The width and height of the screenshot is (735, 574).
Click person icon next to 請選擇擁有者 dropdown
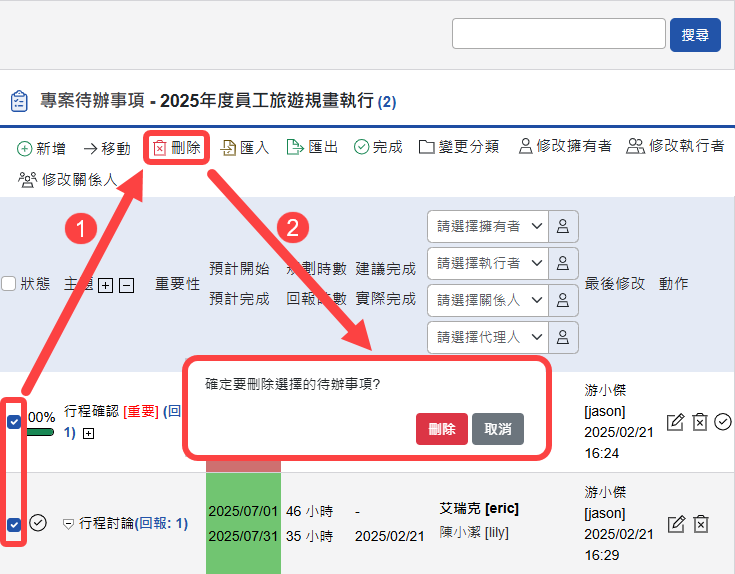pyautogui.click(x=563, y=226)
